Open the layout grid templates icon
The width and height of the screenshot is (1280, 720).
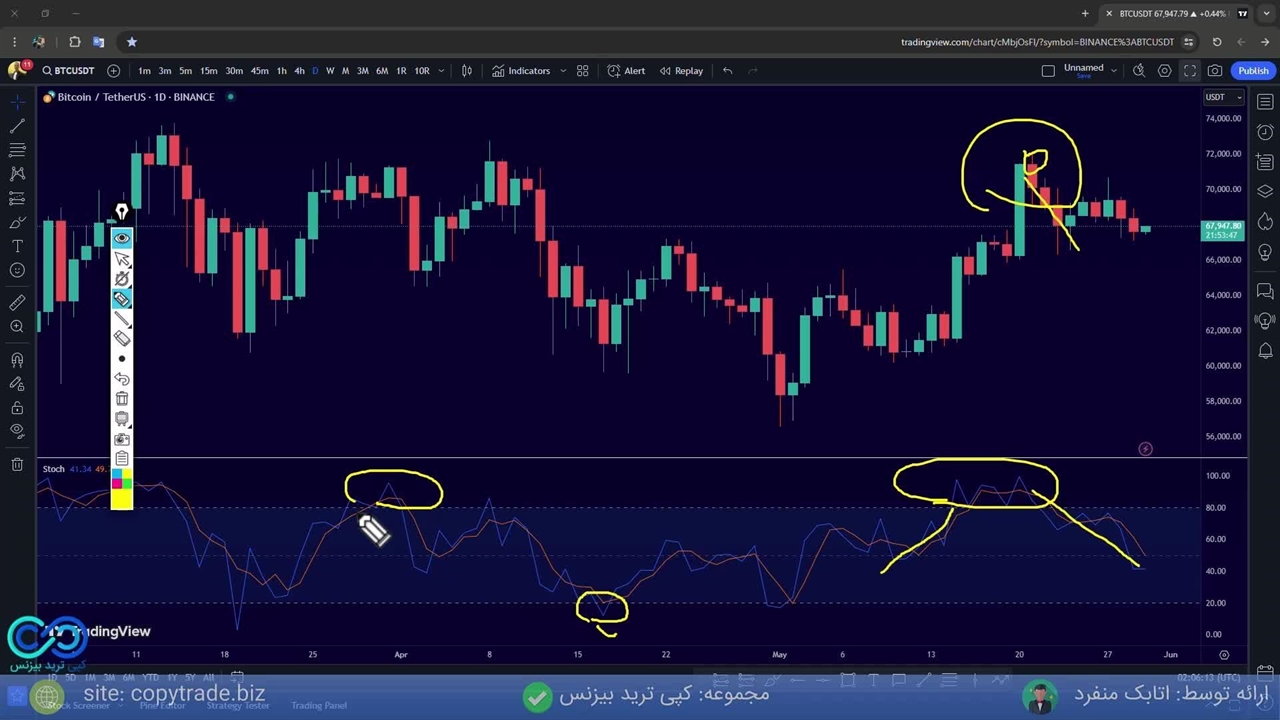(582, 71)
